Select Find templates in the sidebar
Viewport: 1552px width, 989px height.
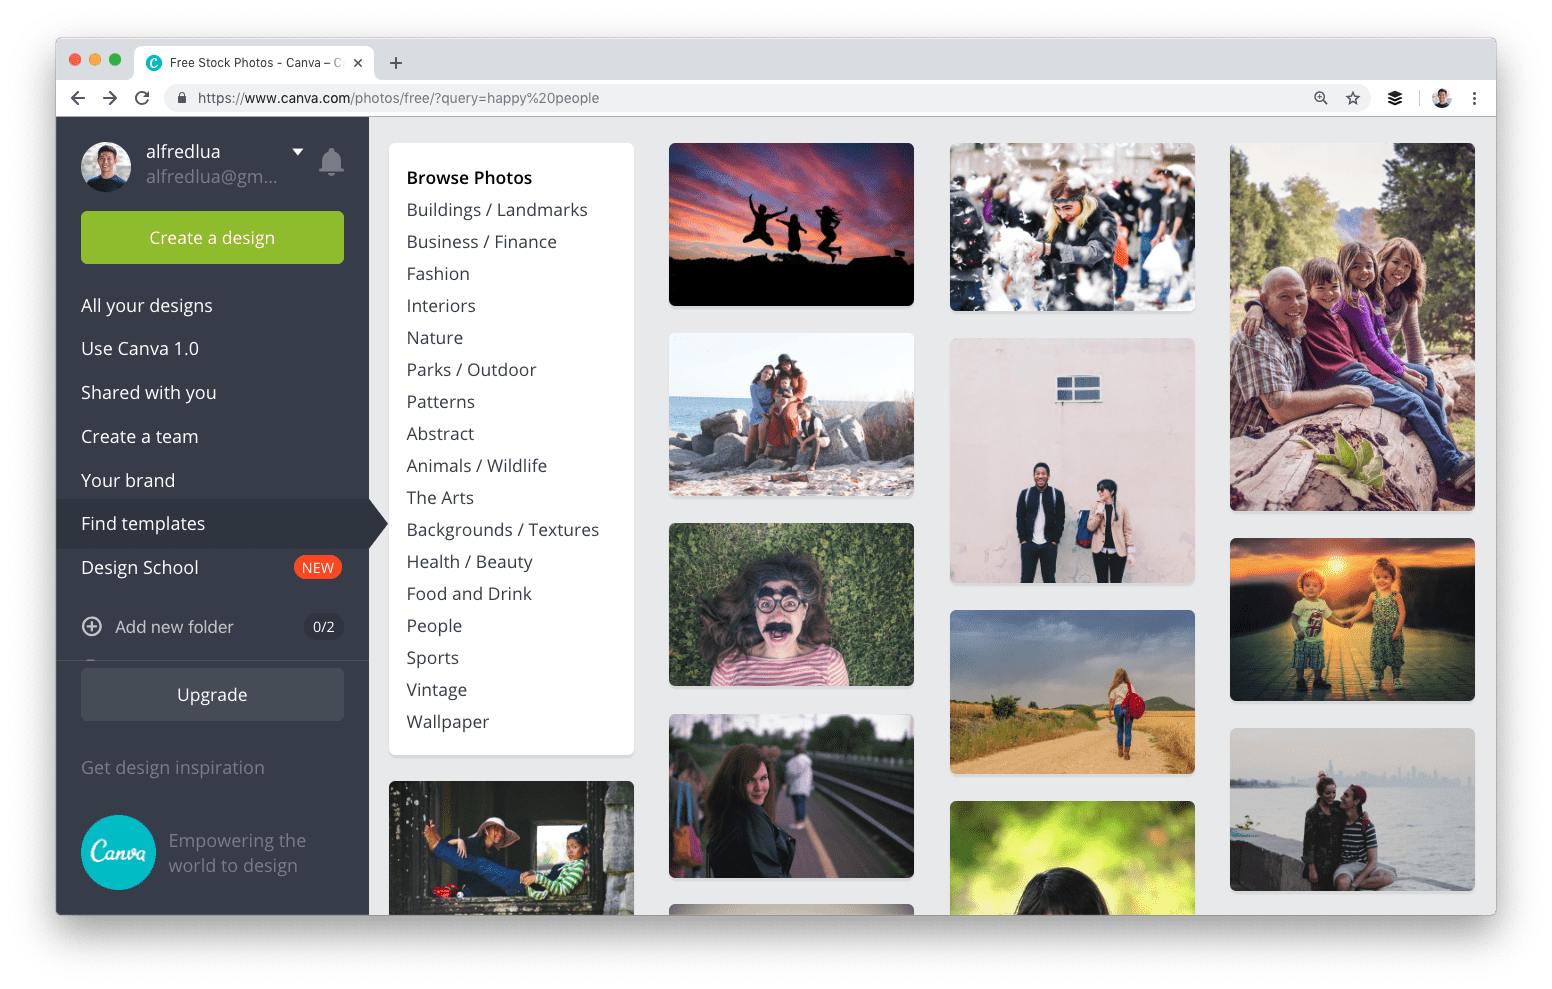pyautogui.click(x=143, y=523)
